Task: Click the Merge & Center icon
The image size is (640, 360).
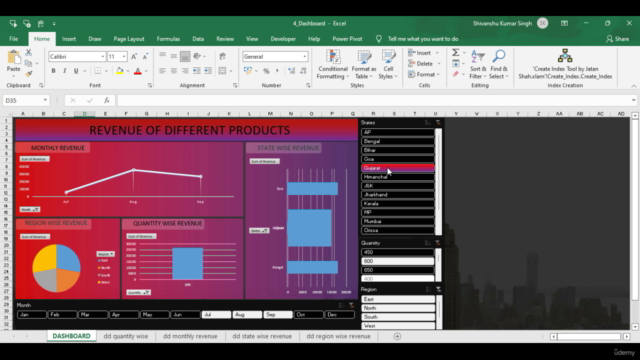Action: [222, 71]
